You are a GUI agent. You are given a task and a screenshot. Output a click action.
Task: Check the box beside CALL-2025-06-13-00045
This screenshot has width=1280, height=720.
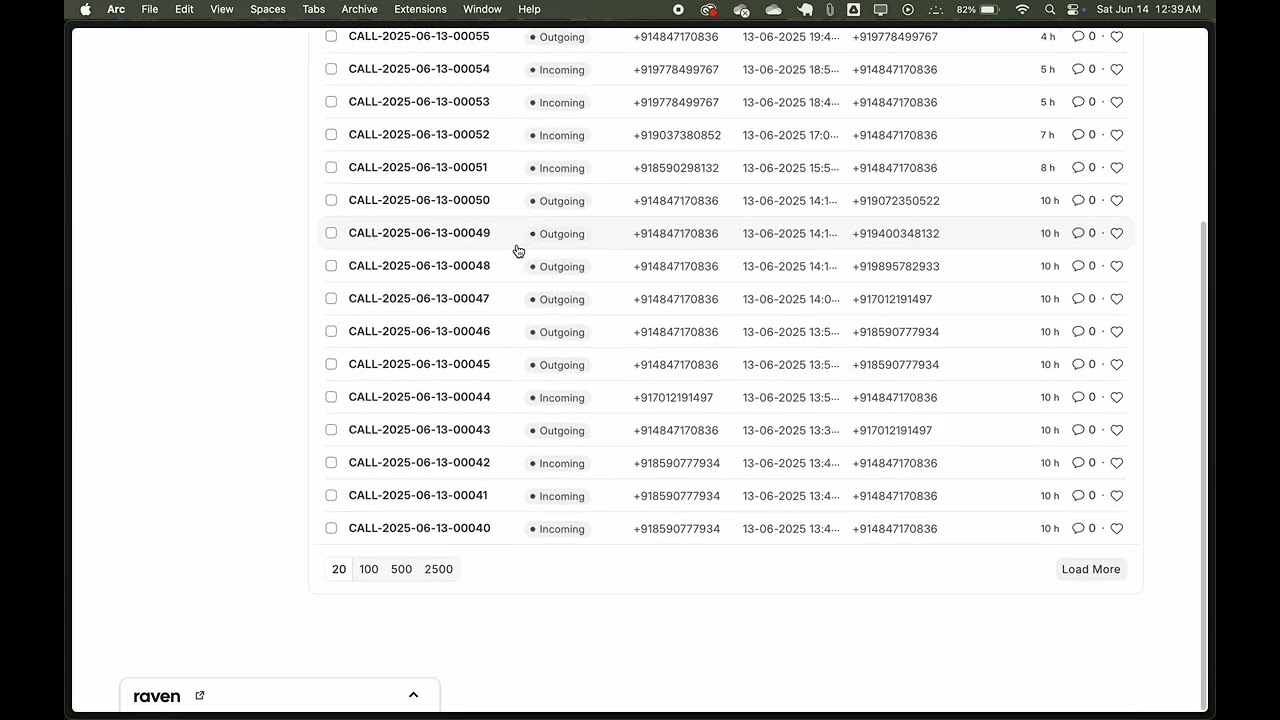331,364
